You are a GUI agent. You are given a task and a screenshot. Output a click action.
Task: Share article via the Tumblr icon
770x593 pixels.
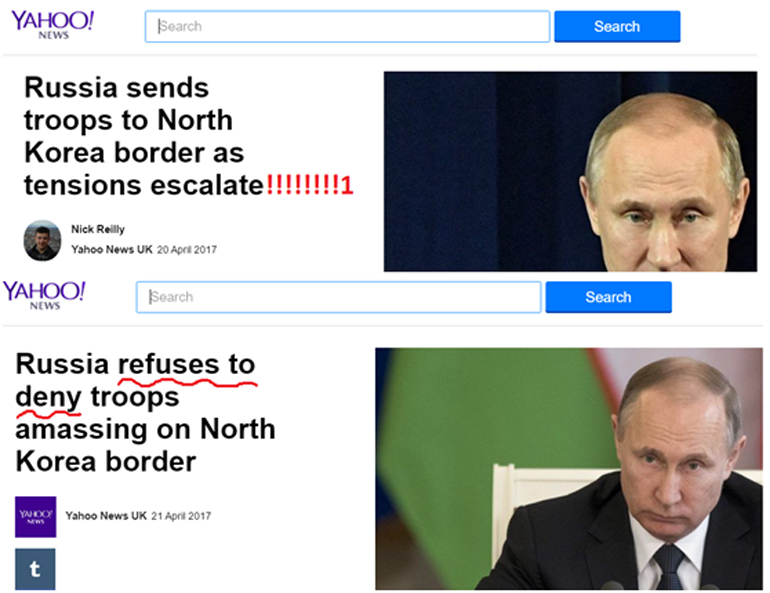(x=35, y=569)
